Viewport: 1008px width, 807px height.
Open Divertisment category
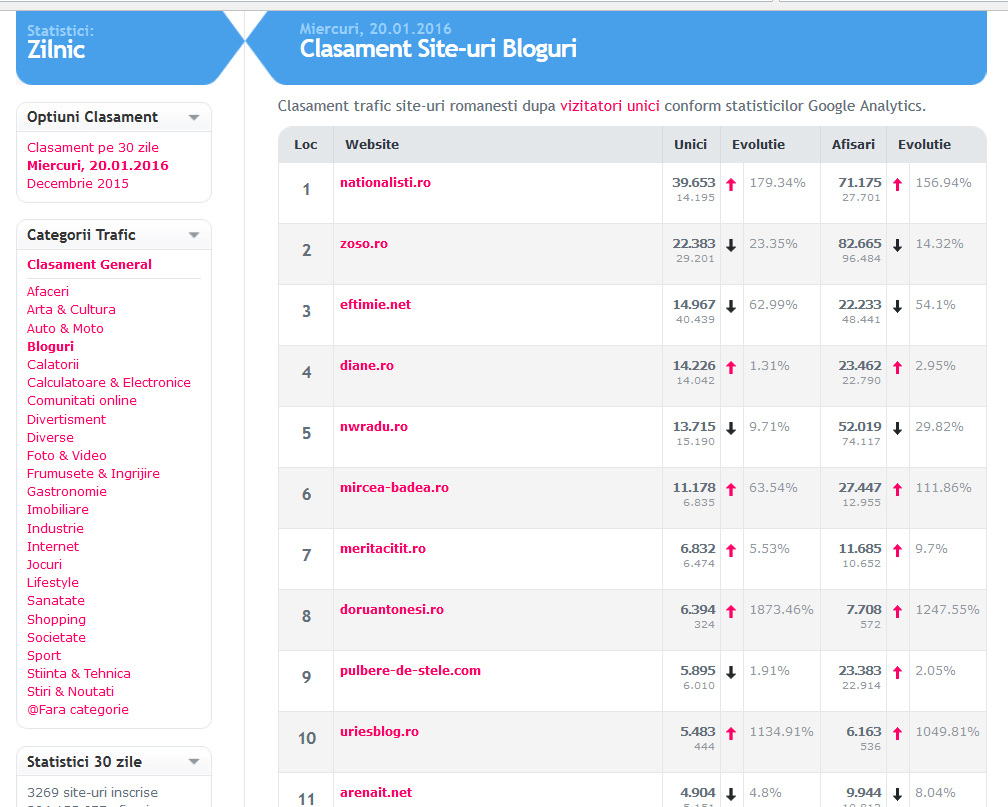pyautogui.click(x=66, y=419)
